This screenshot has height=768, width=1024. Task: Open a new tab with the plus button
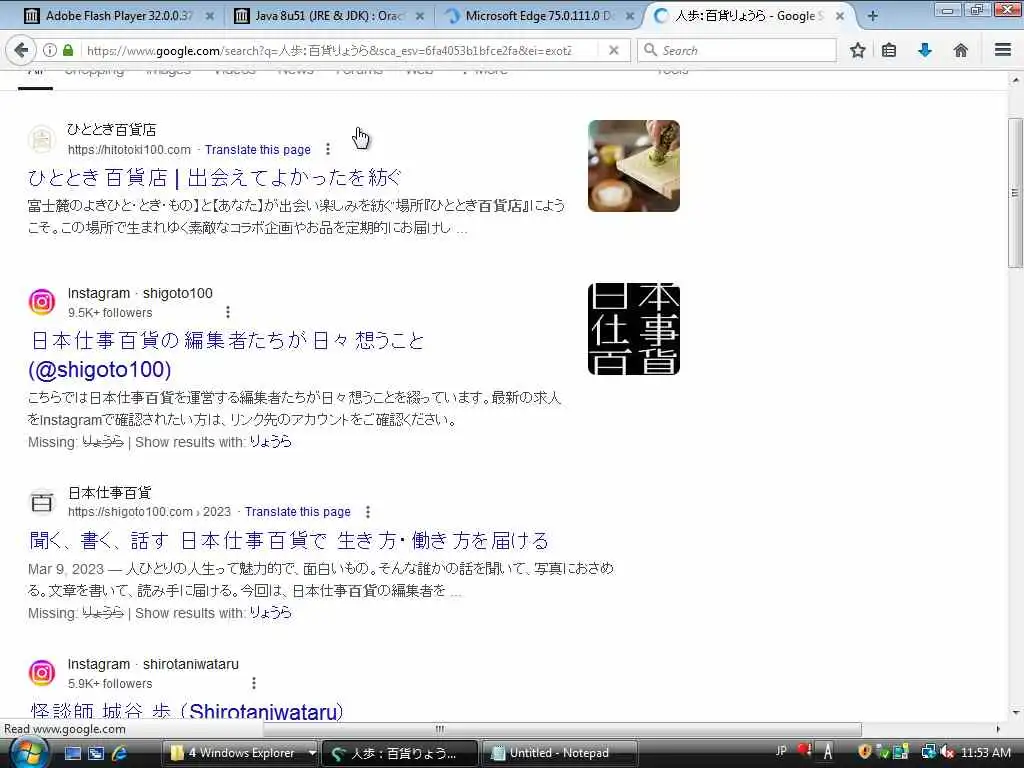(872, 16)
